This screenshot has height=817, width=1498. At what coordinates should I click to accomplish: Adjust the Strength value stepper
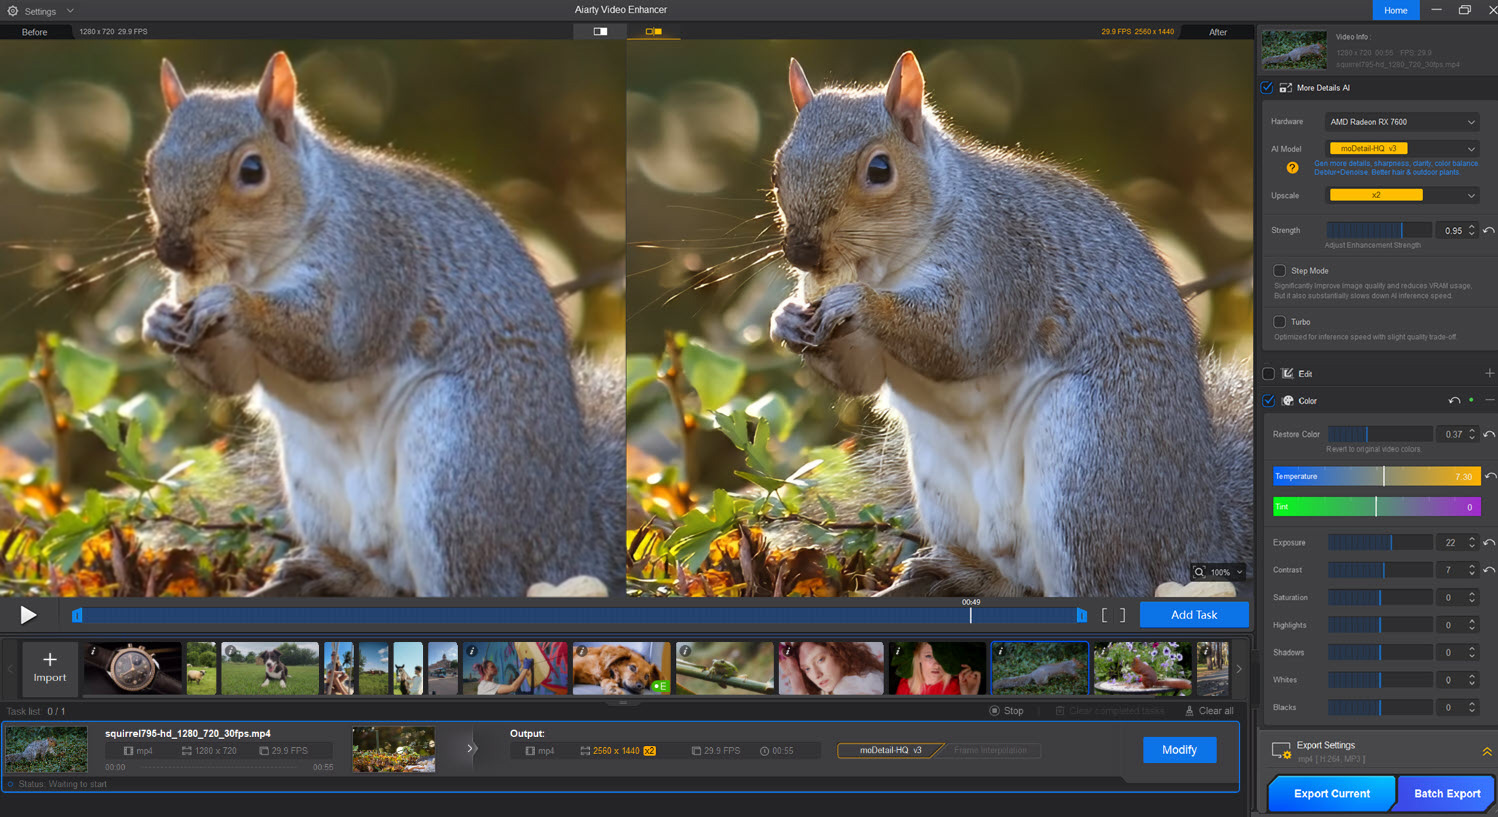[x=1471, y=231]
